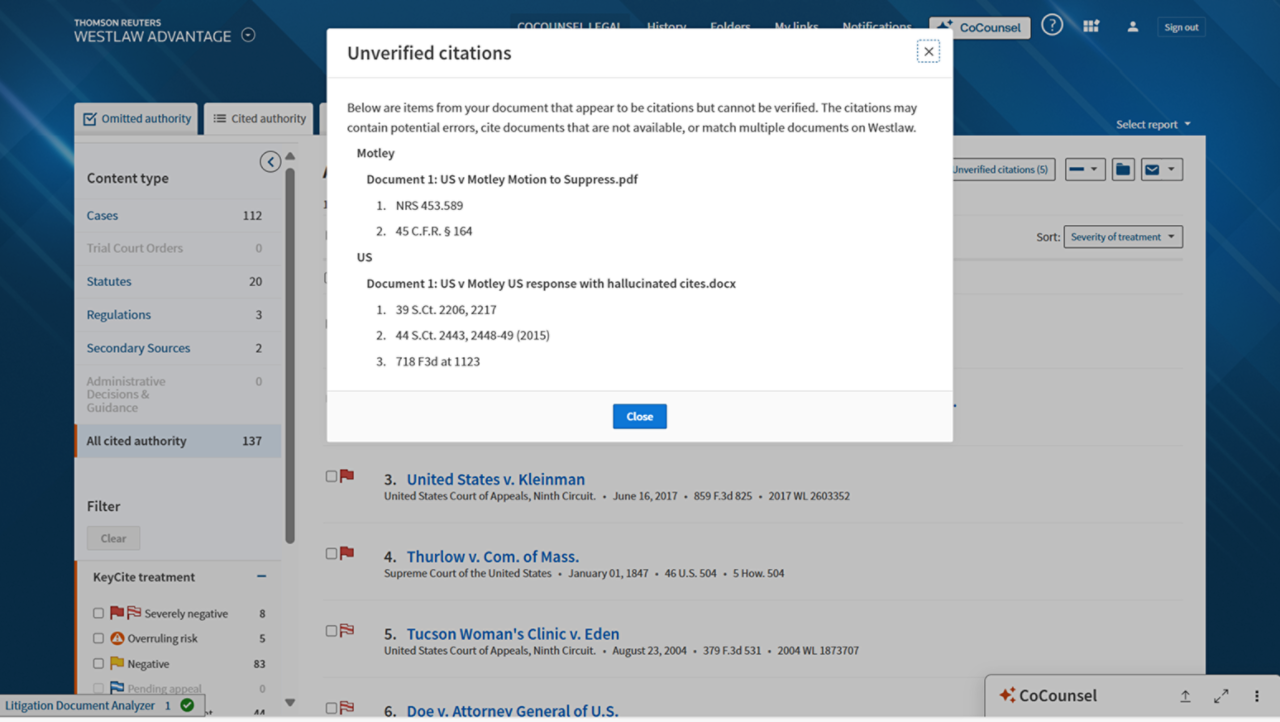This screenshot has height=722, width=1280.
Task: Close the Unverified citations dialog with X
Action: pyautogui.click(x=928, y=52)
